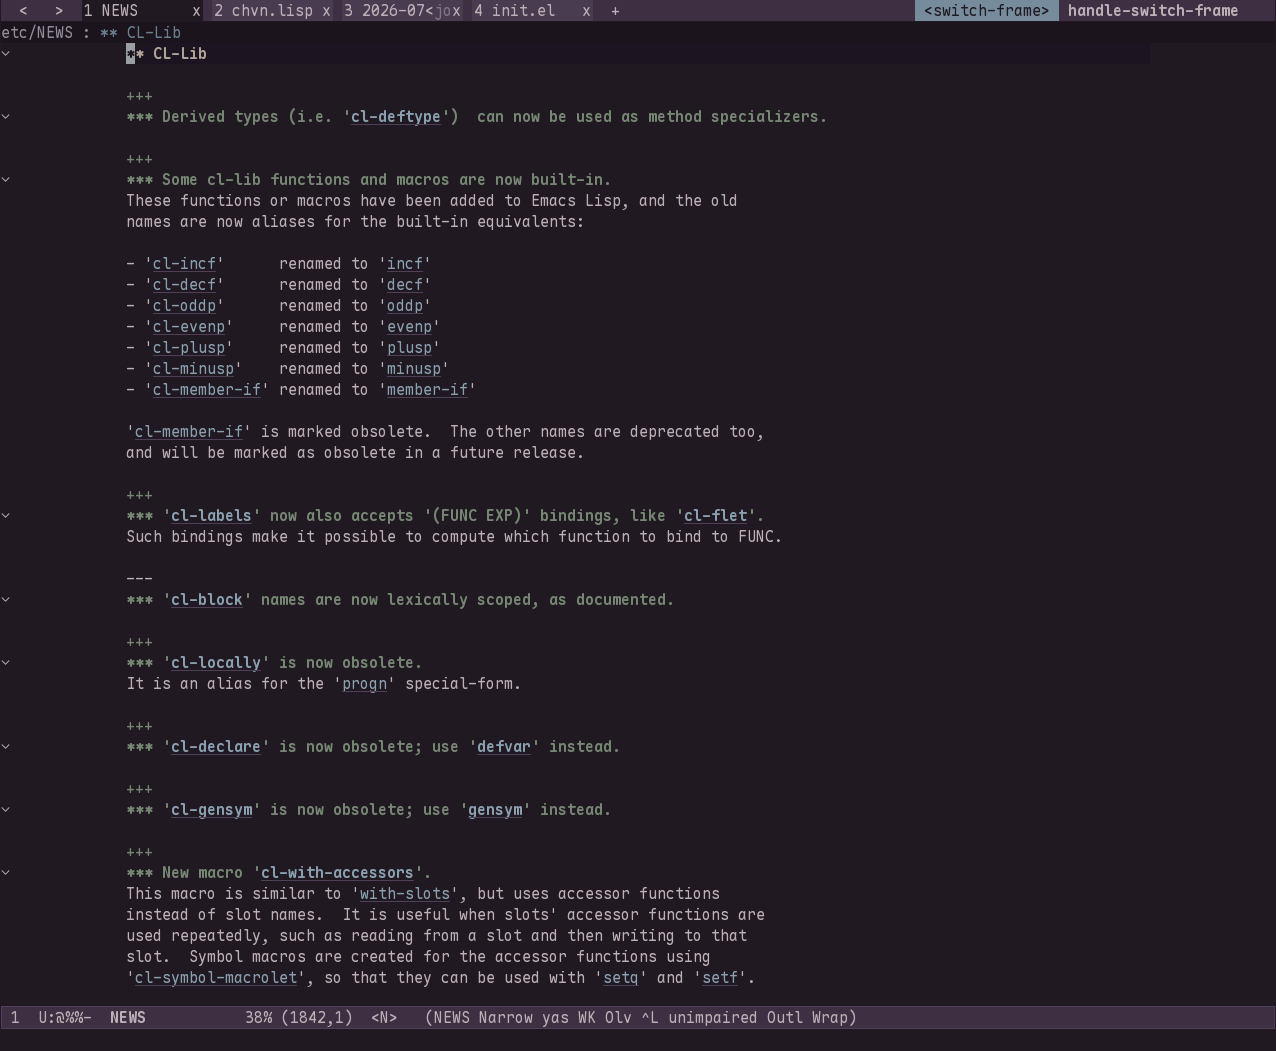Collapse the 'cl-labels' heading fold arrow
Image resolution: width=1276 pixels, height=1051 pixels.
(6, 515)
